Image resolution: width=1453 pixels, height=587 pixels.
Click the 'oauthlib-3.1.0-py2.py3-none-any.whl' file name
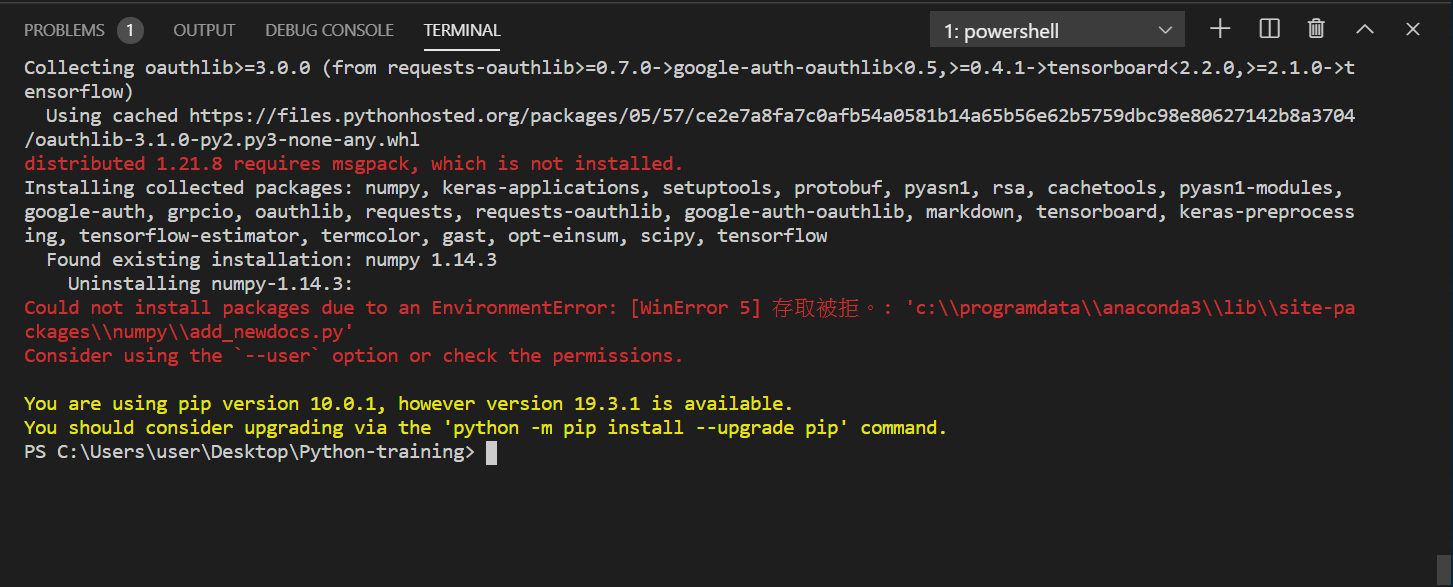227,140
